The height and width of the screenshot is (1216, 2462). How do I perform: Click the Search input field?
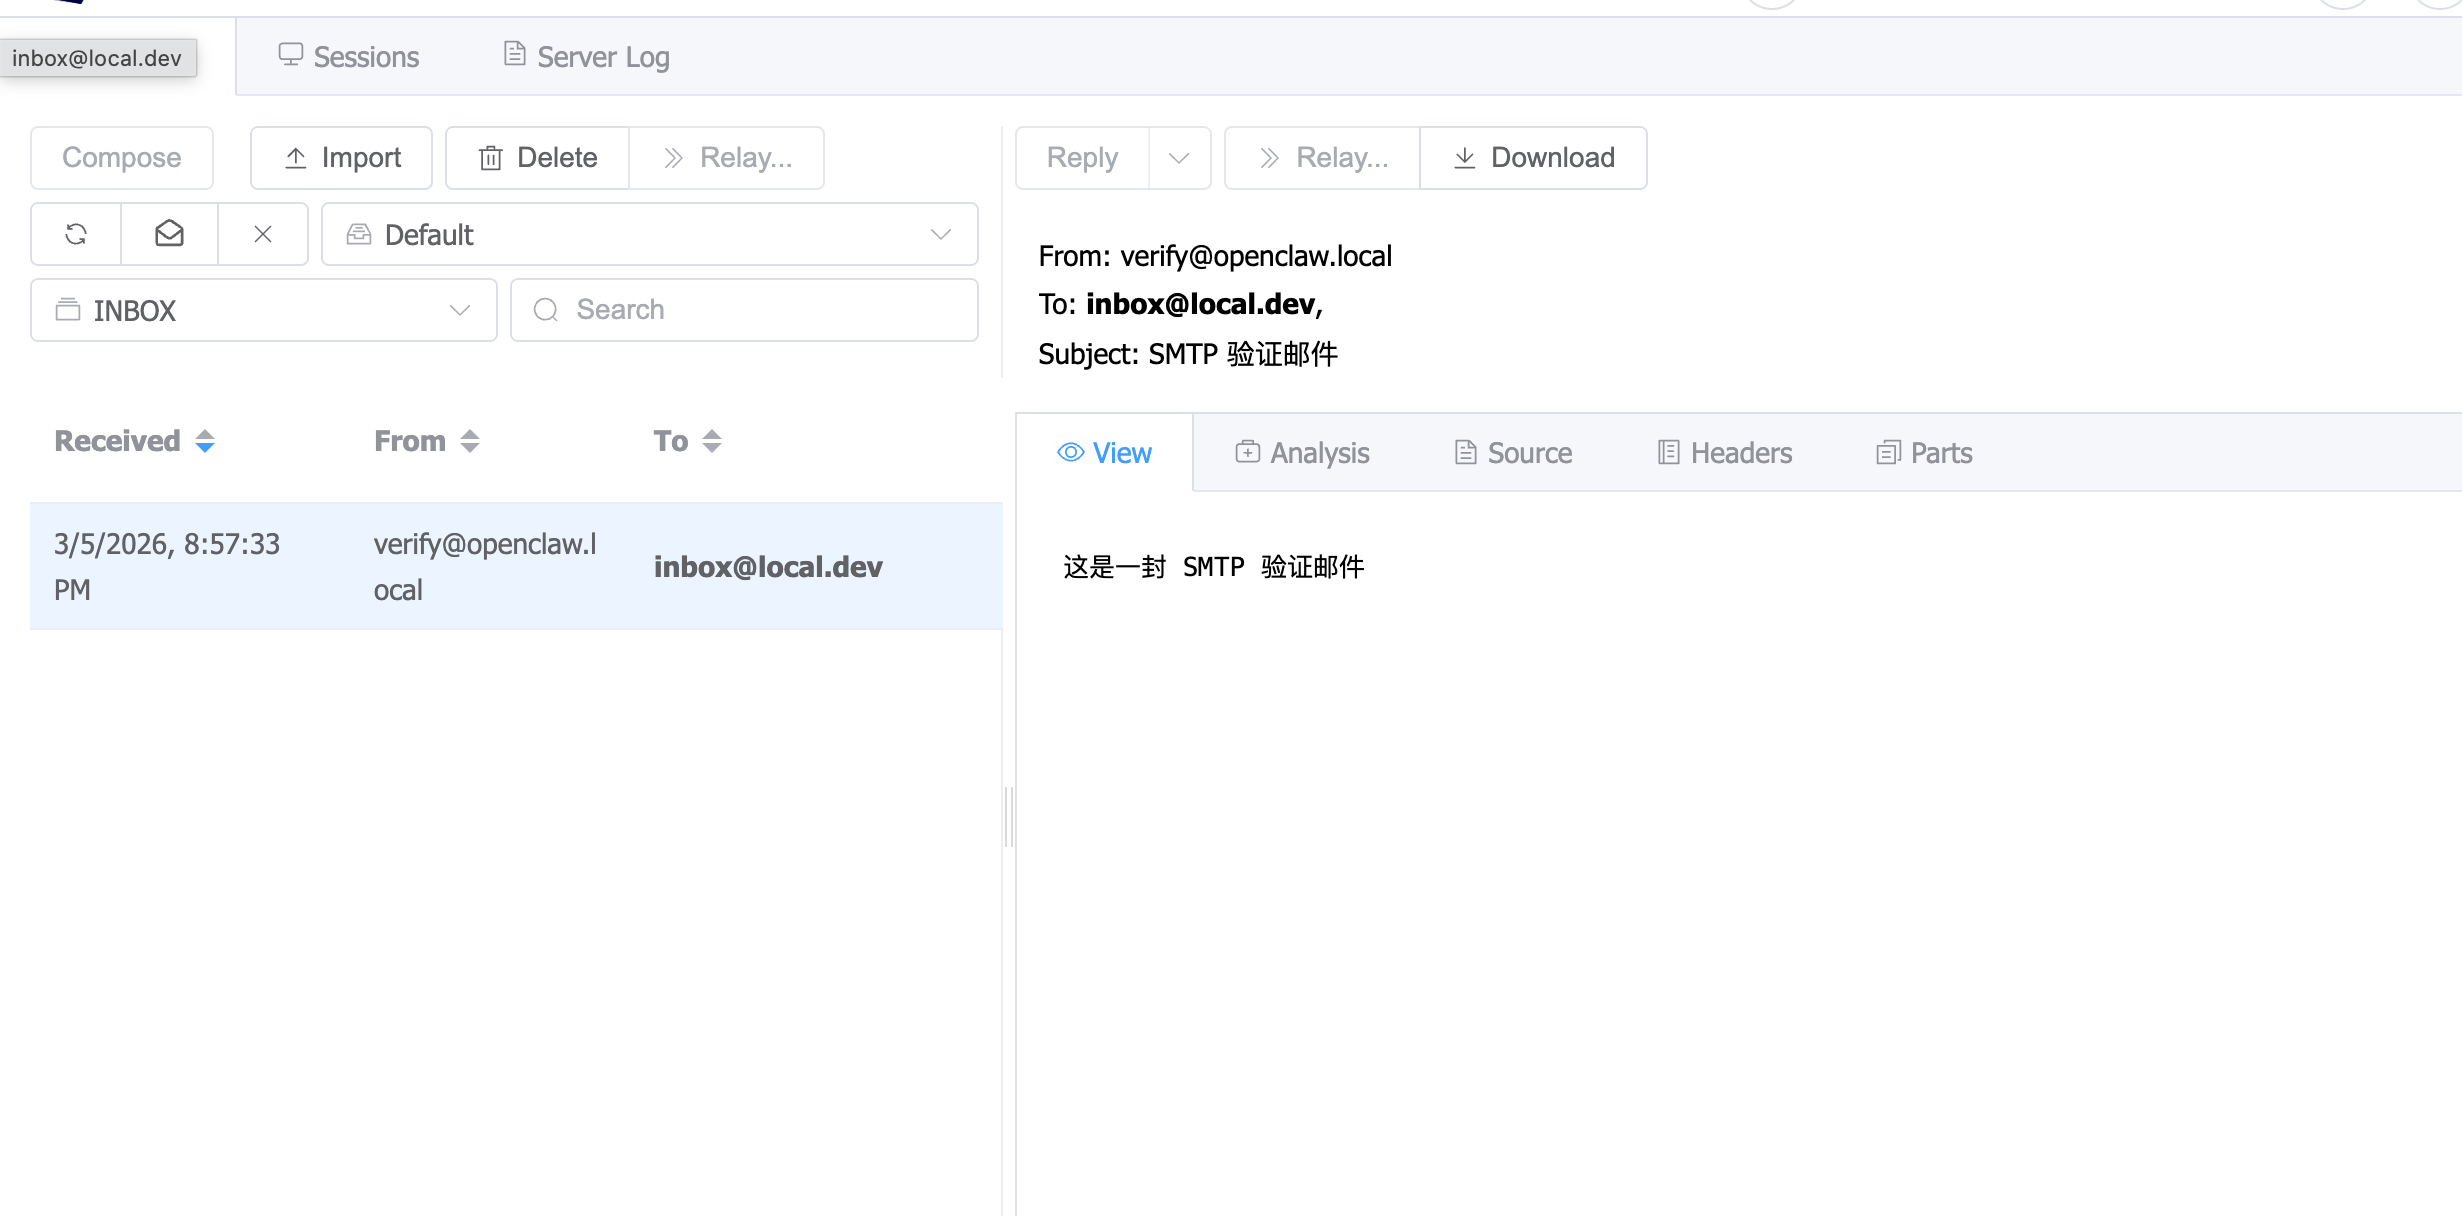744,310
